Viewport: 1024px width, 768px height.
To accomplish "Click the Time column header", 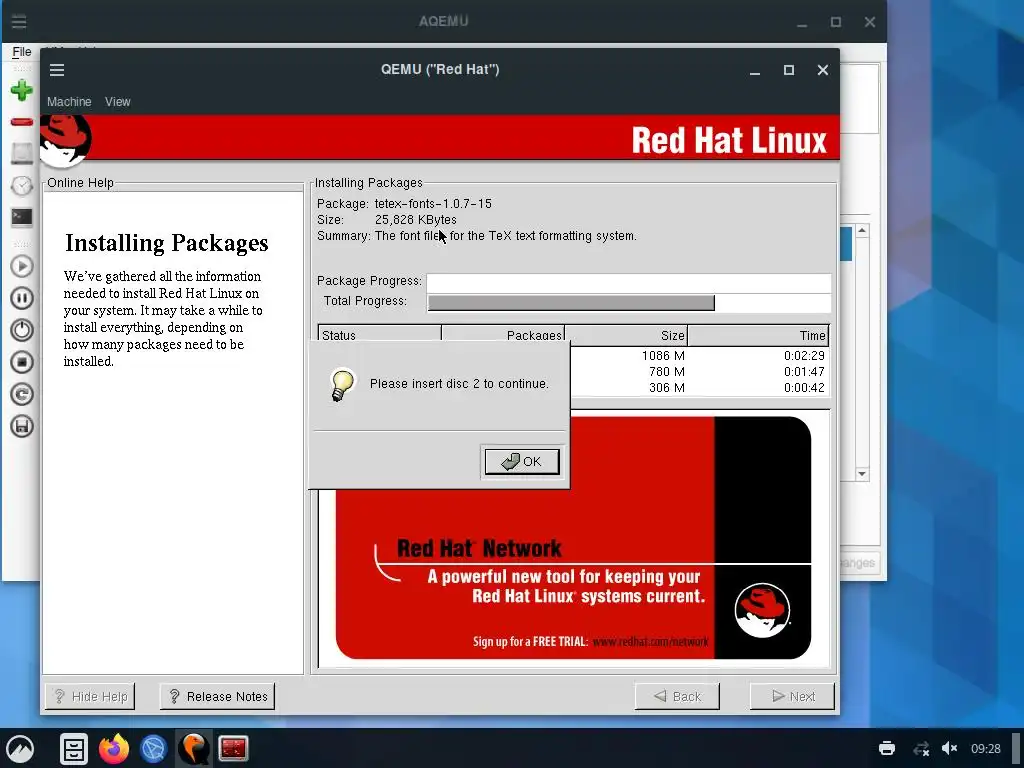I will [x=758, y=335].
